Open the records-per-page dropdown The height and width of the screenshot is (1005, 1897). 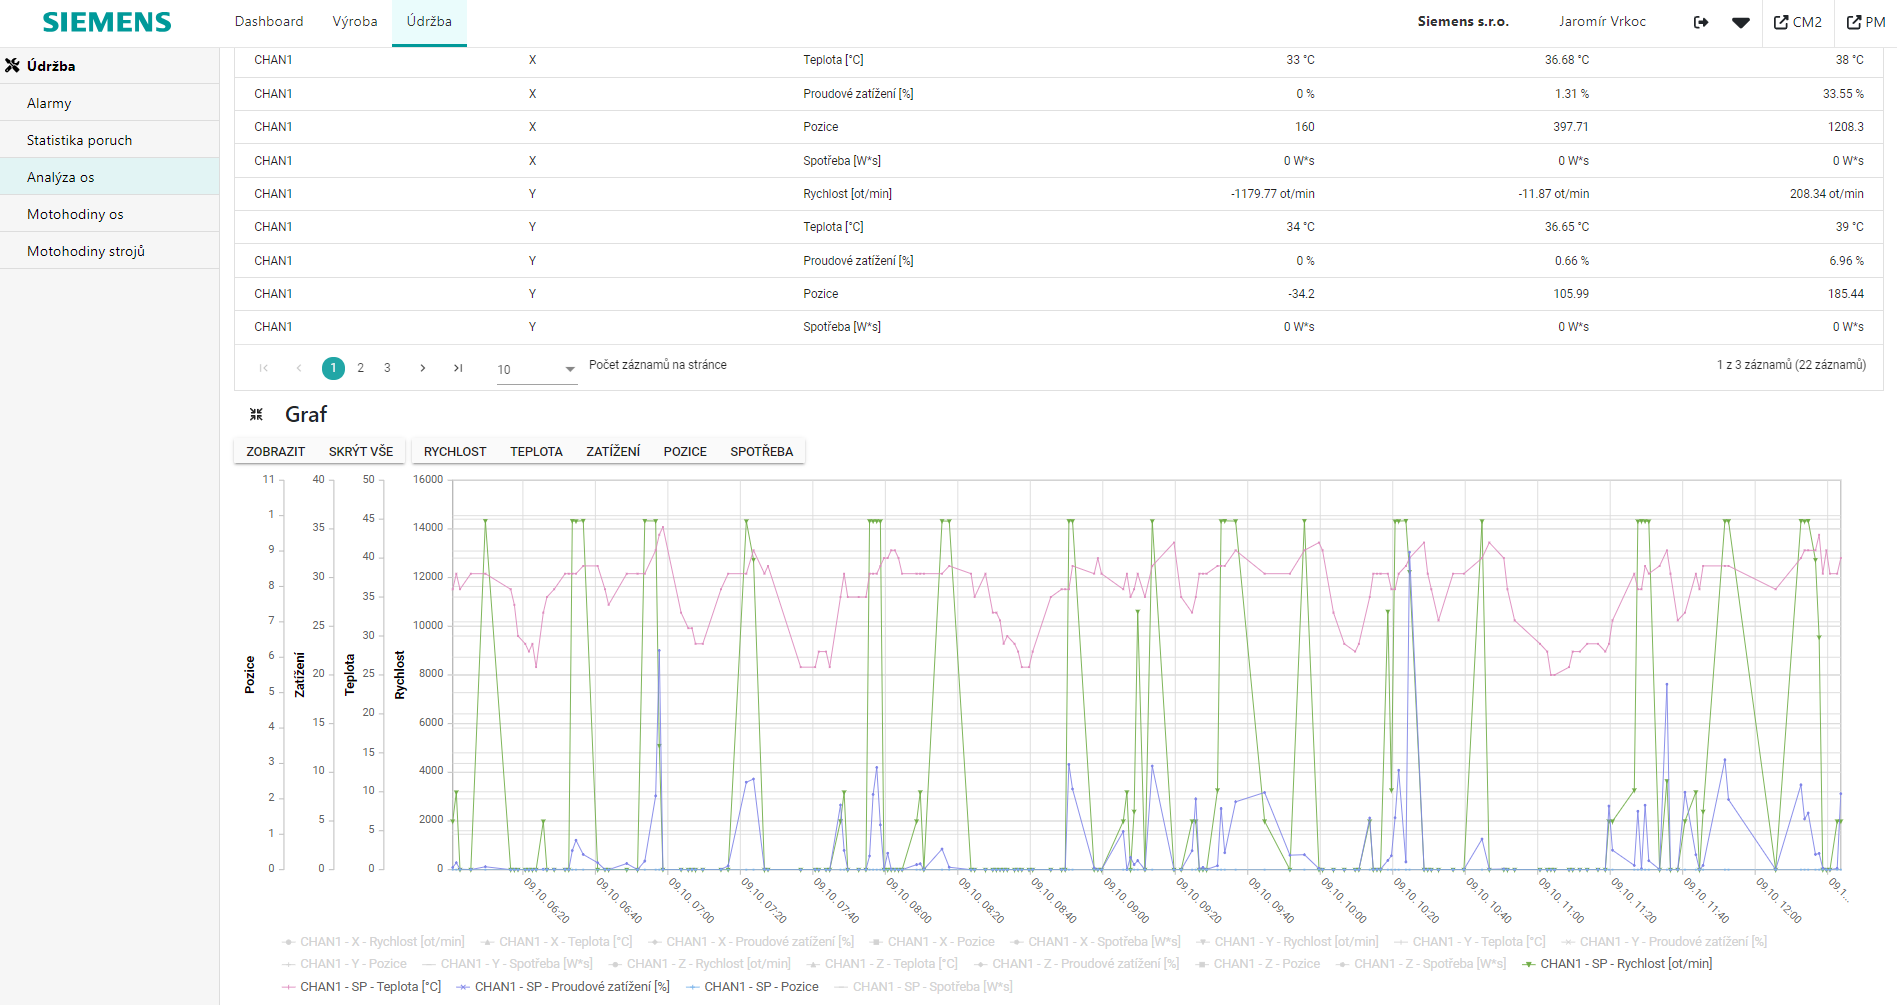537,369
